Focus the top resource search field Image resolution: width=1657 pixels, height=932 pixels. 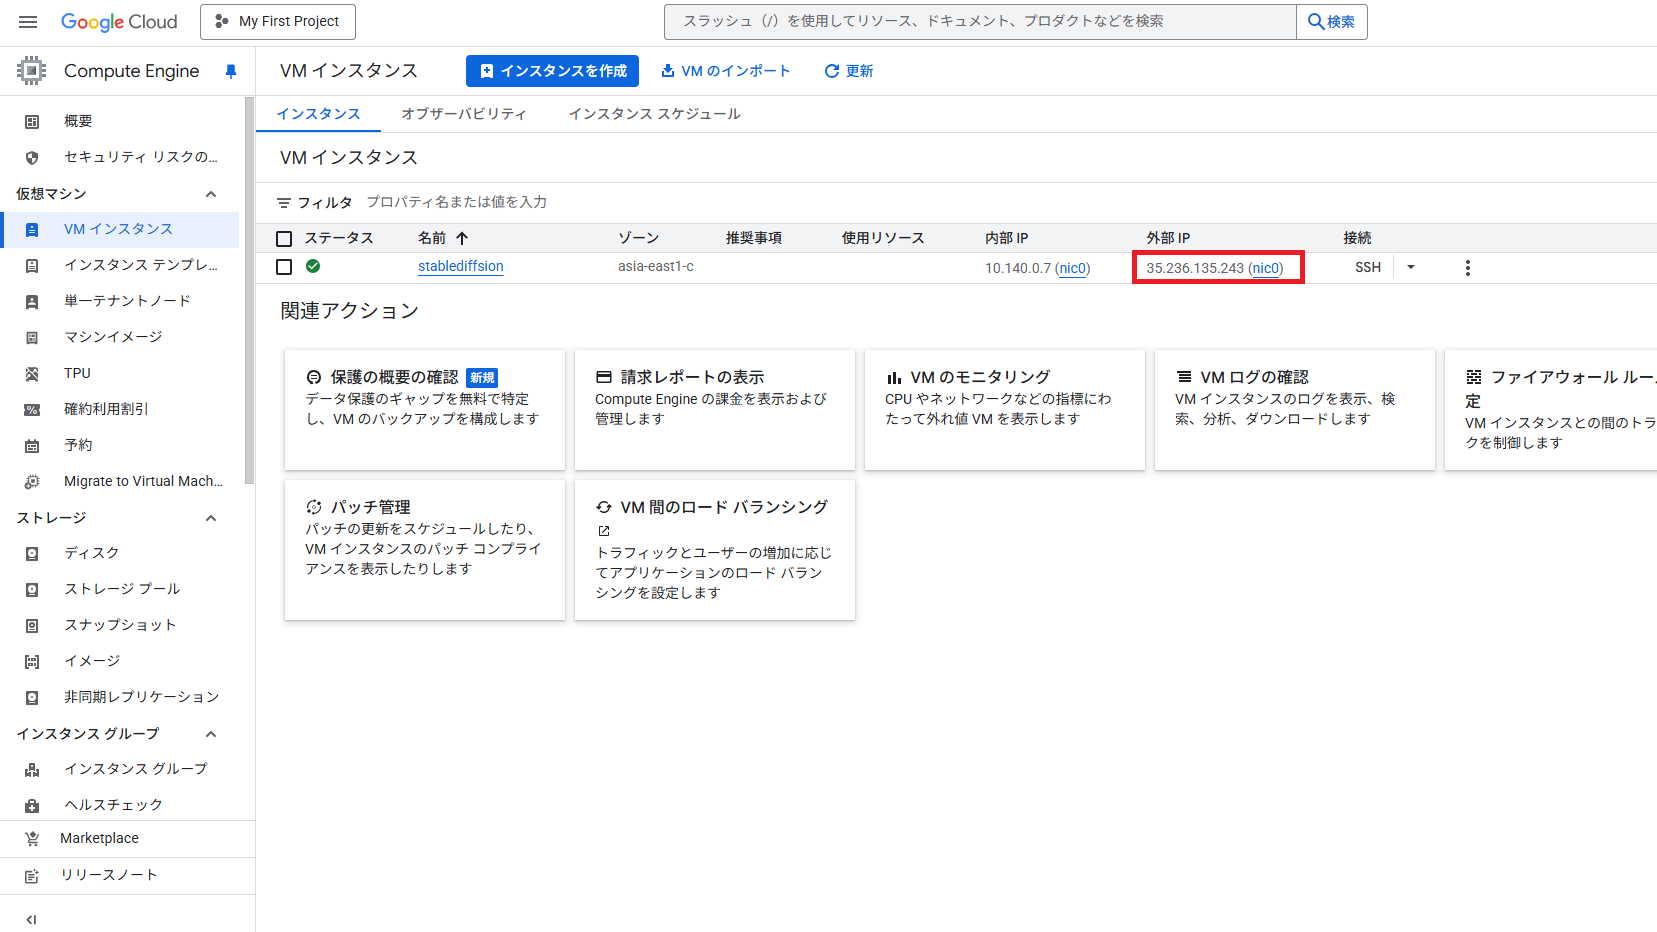point(980,21)
